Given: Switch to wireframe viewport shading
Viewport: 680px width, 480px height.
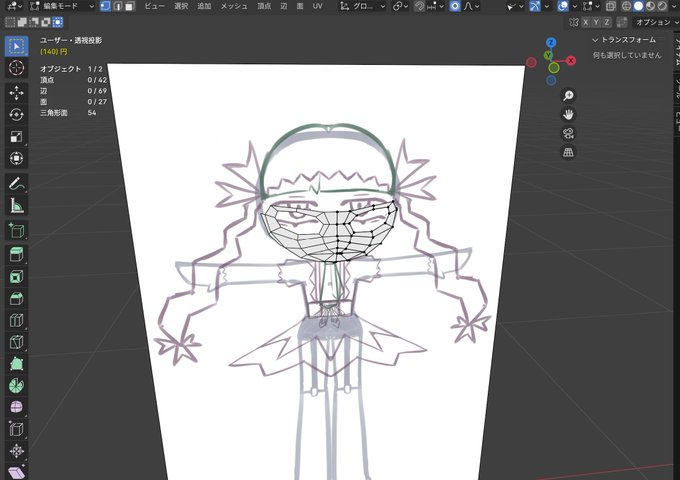Looking at the screenshot, I should click(x=626, y=6).
